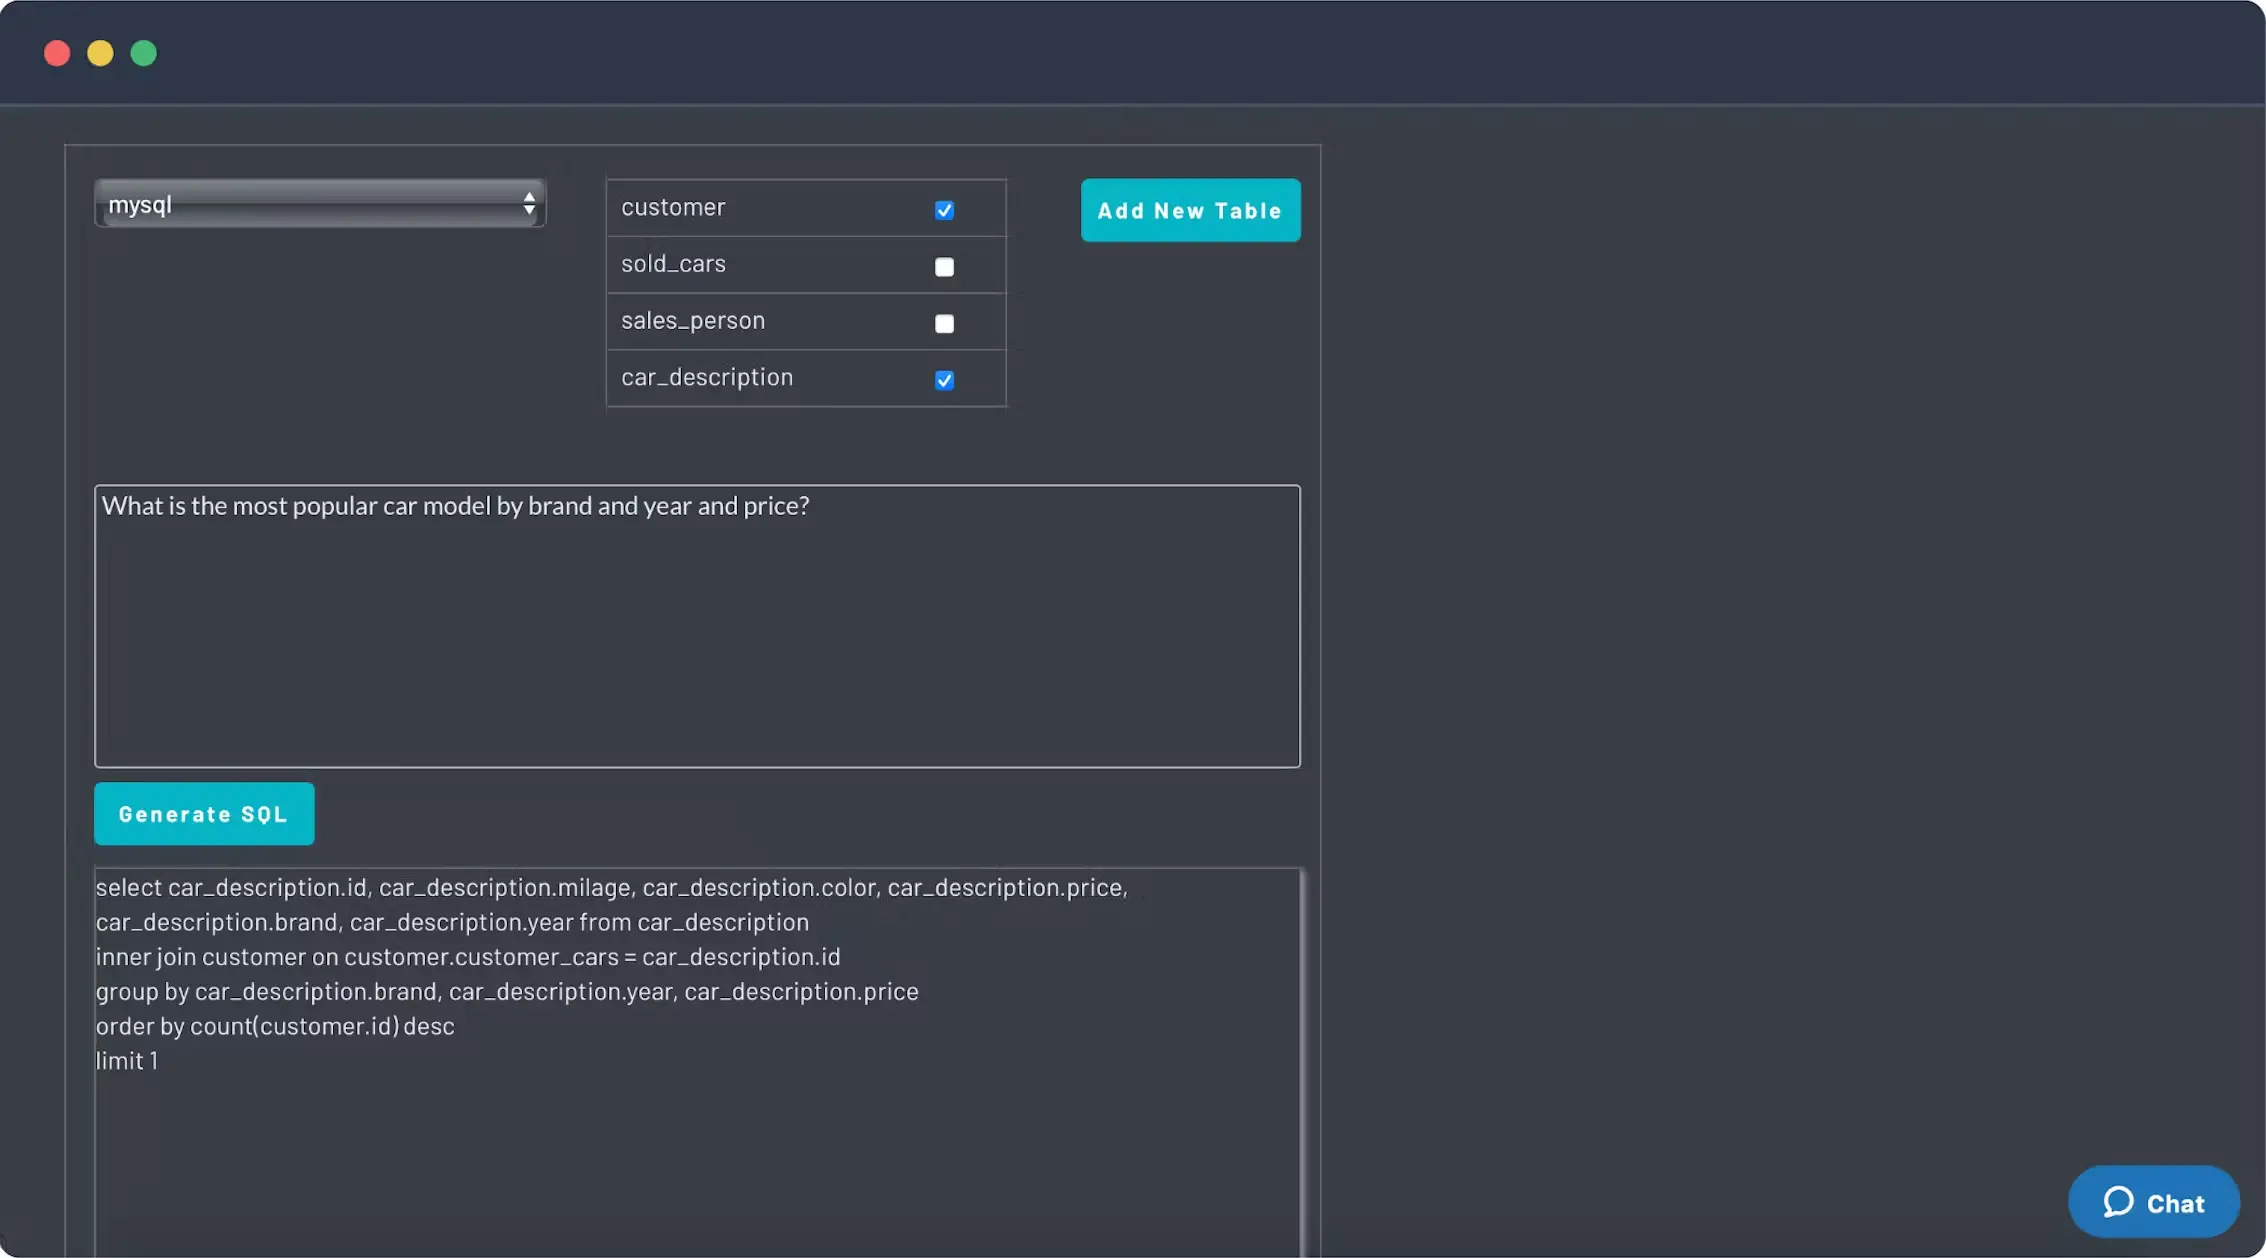Click the Add New Table button

tap(1190, 210)
